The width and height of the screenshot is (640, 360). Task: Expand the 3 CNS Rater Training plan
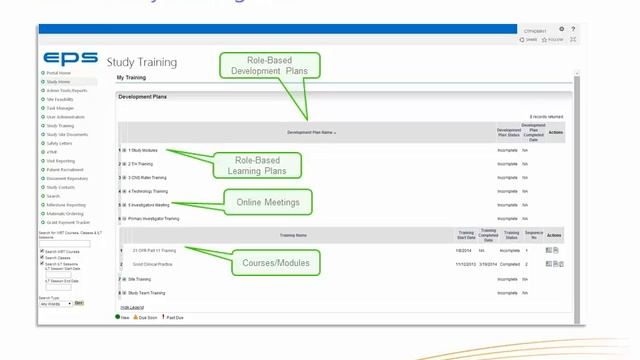[124, 178]
